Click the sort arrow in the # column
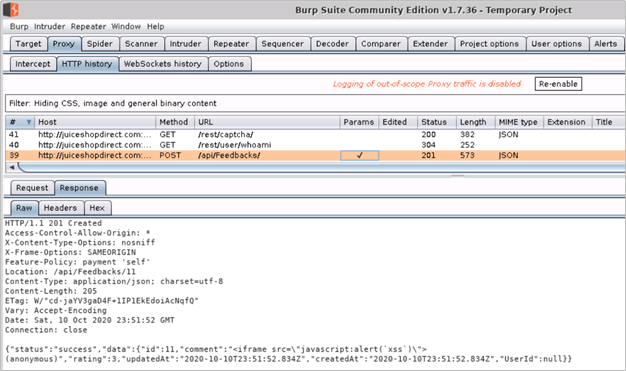Image resolution: width=626 pixels, height=371 pixels. (x=29, y=122)
